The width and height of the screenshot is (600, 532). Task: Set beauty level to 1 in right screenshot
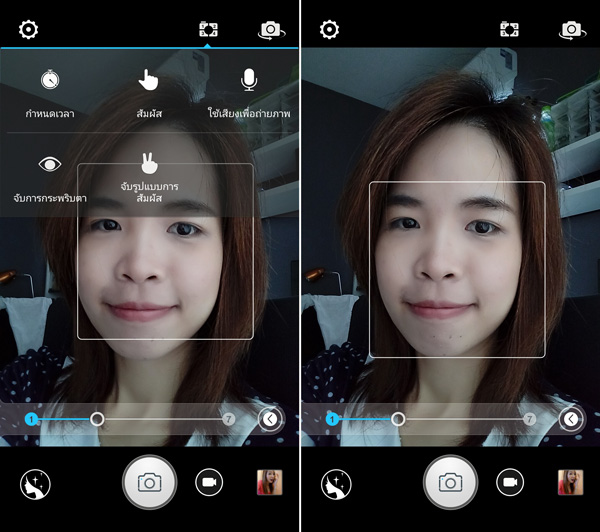click(332, 419)
